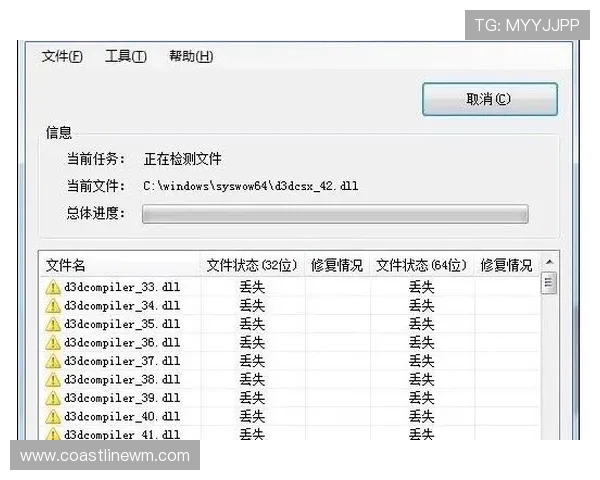Open the 工具(T) menu
This screenshot has height=480, width=600.
pos(125,56)
